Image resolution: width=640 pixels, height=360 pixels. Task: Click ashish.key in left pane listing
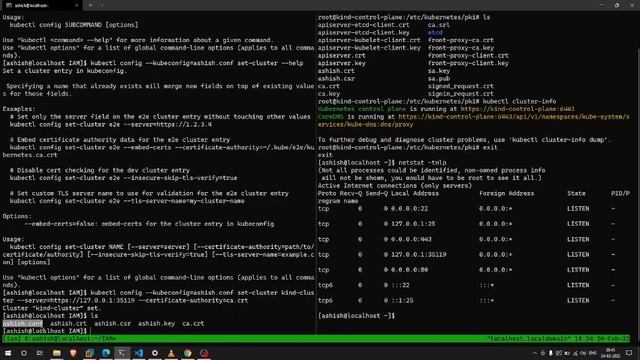pos(156,323)
